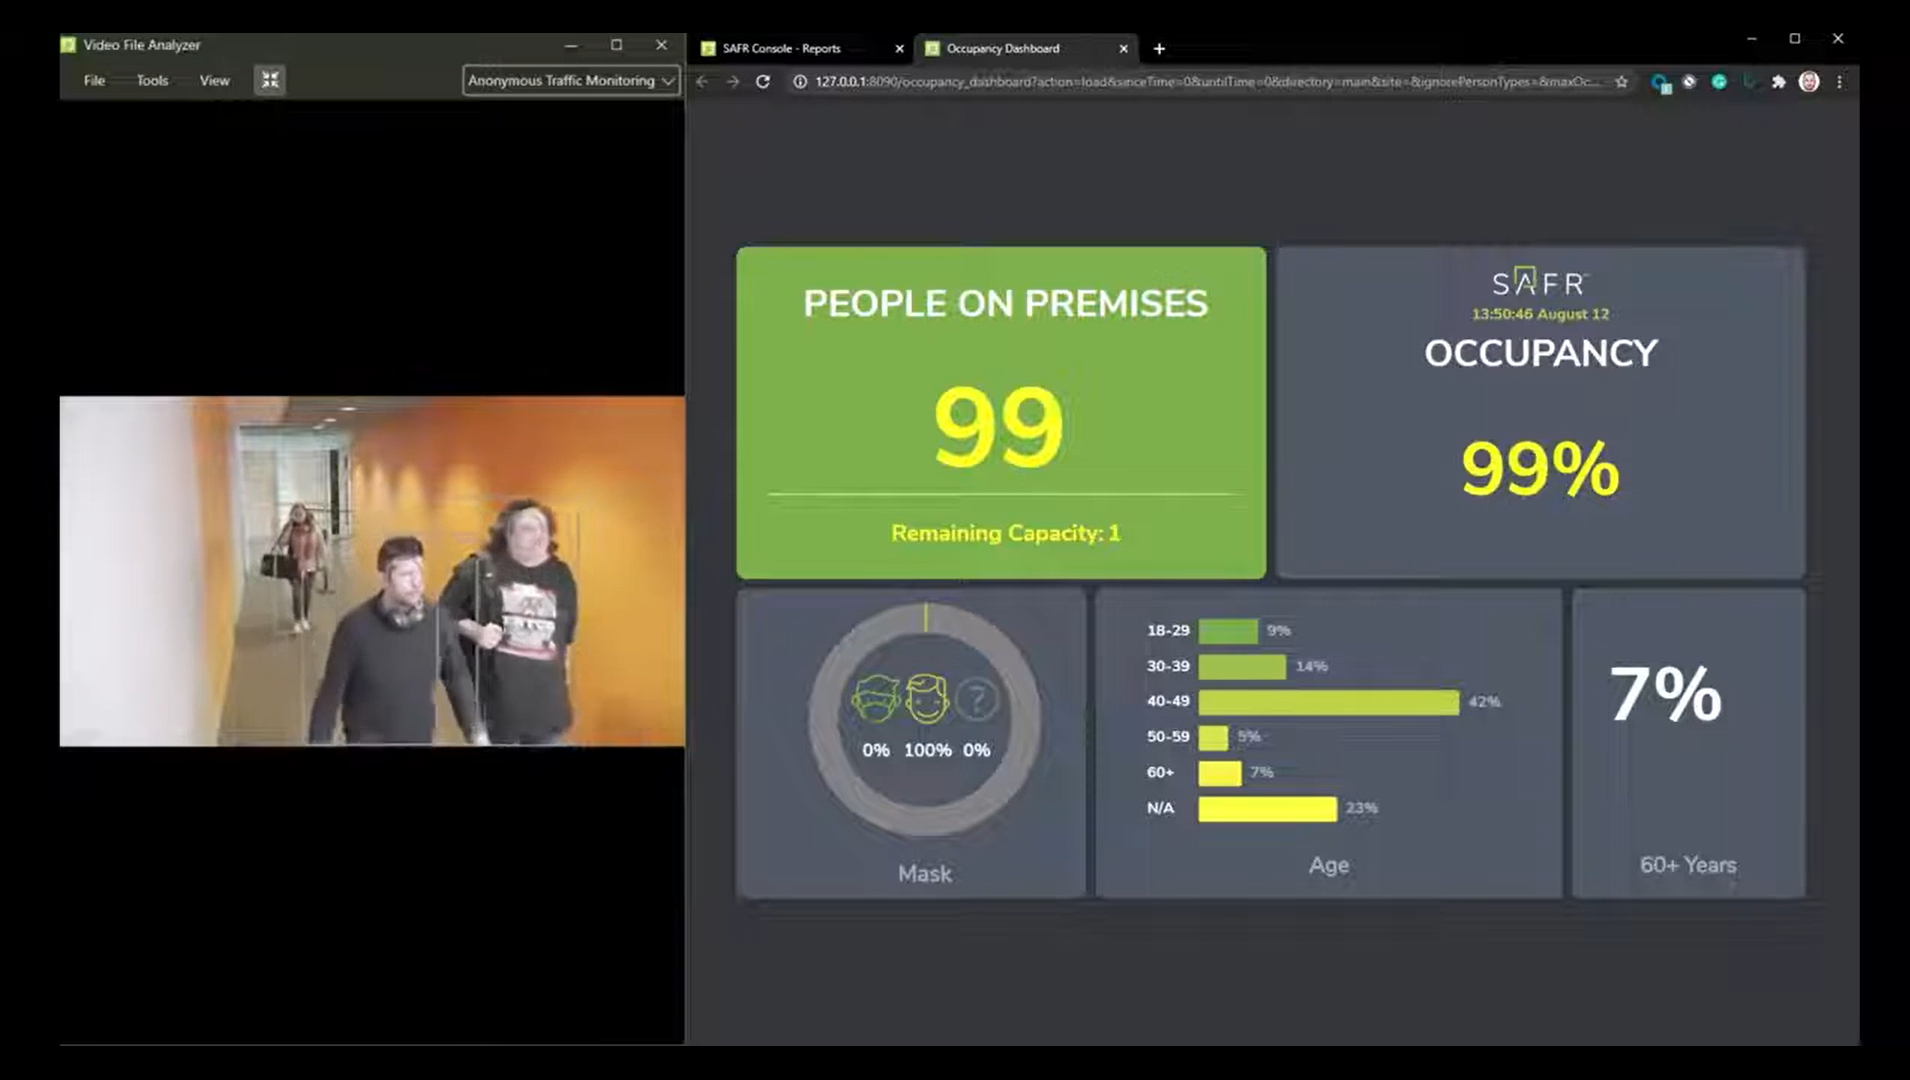The height and width of the screenshot is (1080, 1910).
Task: Select the Occupancy Dashboard tab
Action: (x=1010, y=48)
